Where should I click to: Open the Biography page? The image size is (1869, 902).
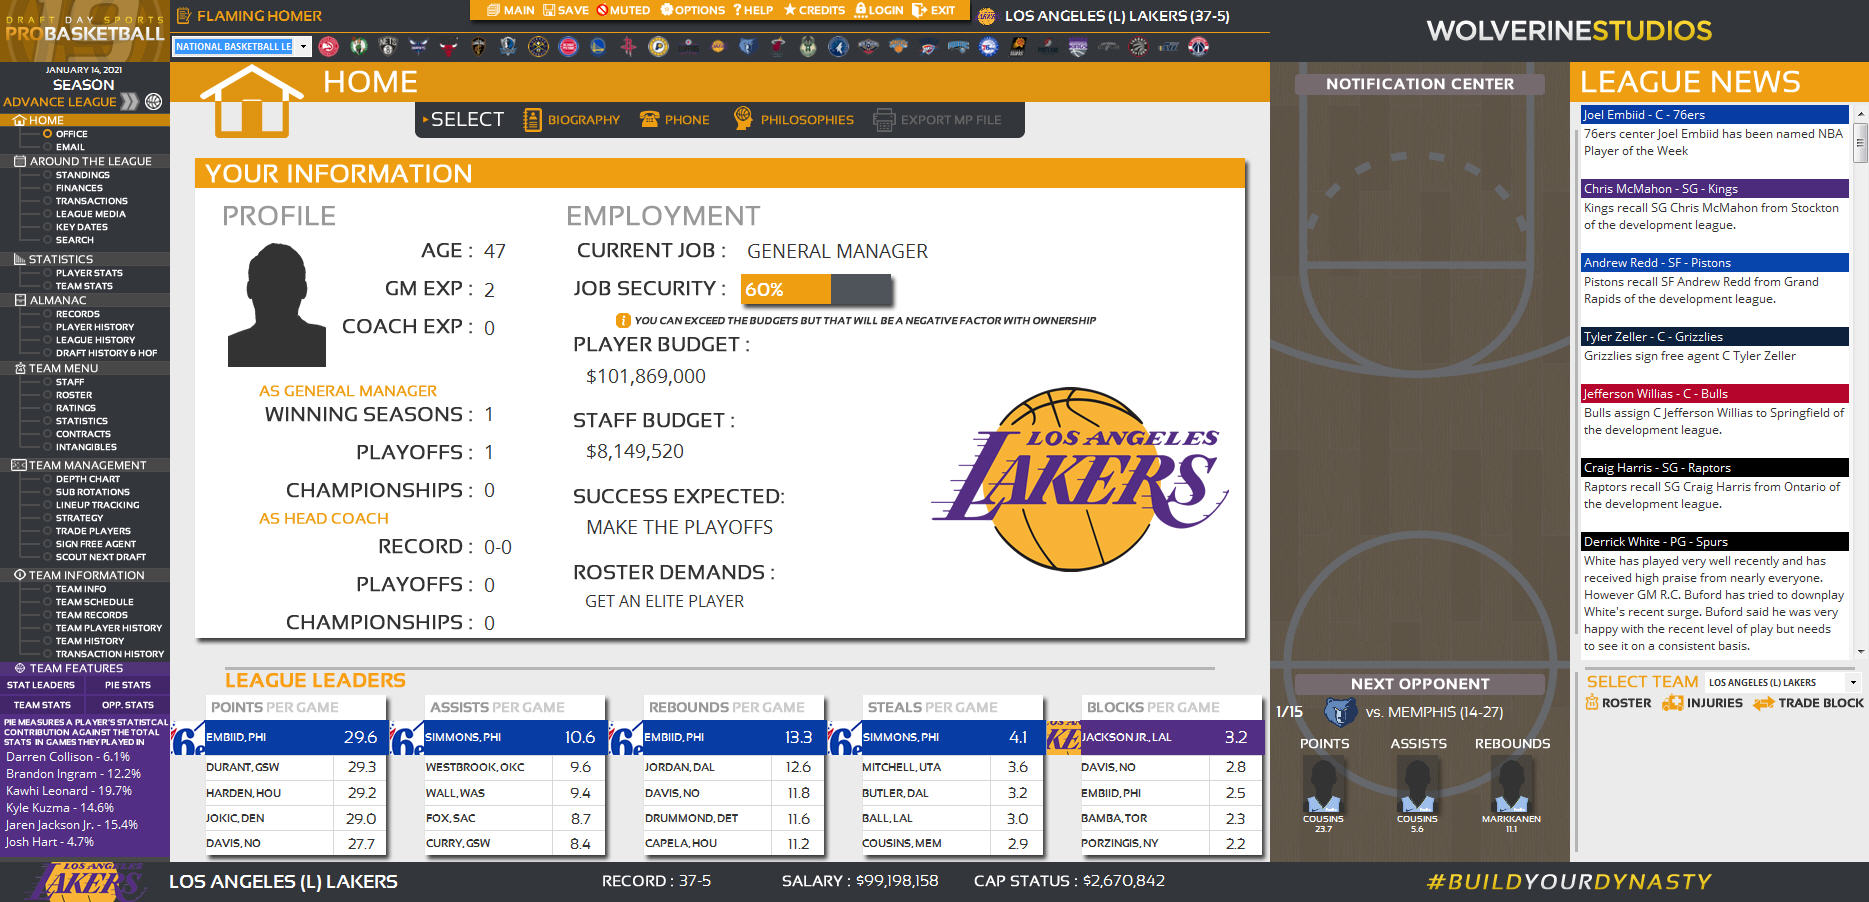571,120
